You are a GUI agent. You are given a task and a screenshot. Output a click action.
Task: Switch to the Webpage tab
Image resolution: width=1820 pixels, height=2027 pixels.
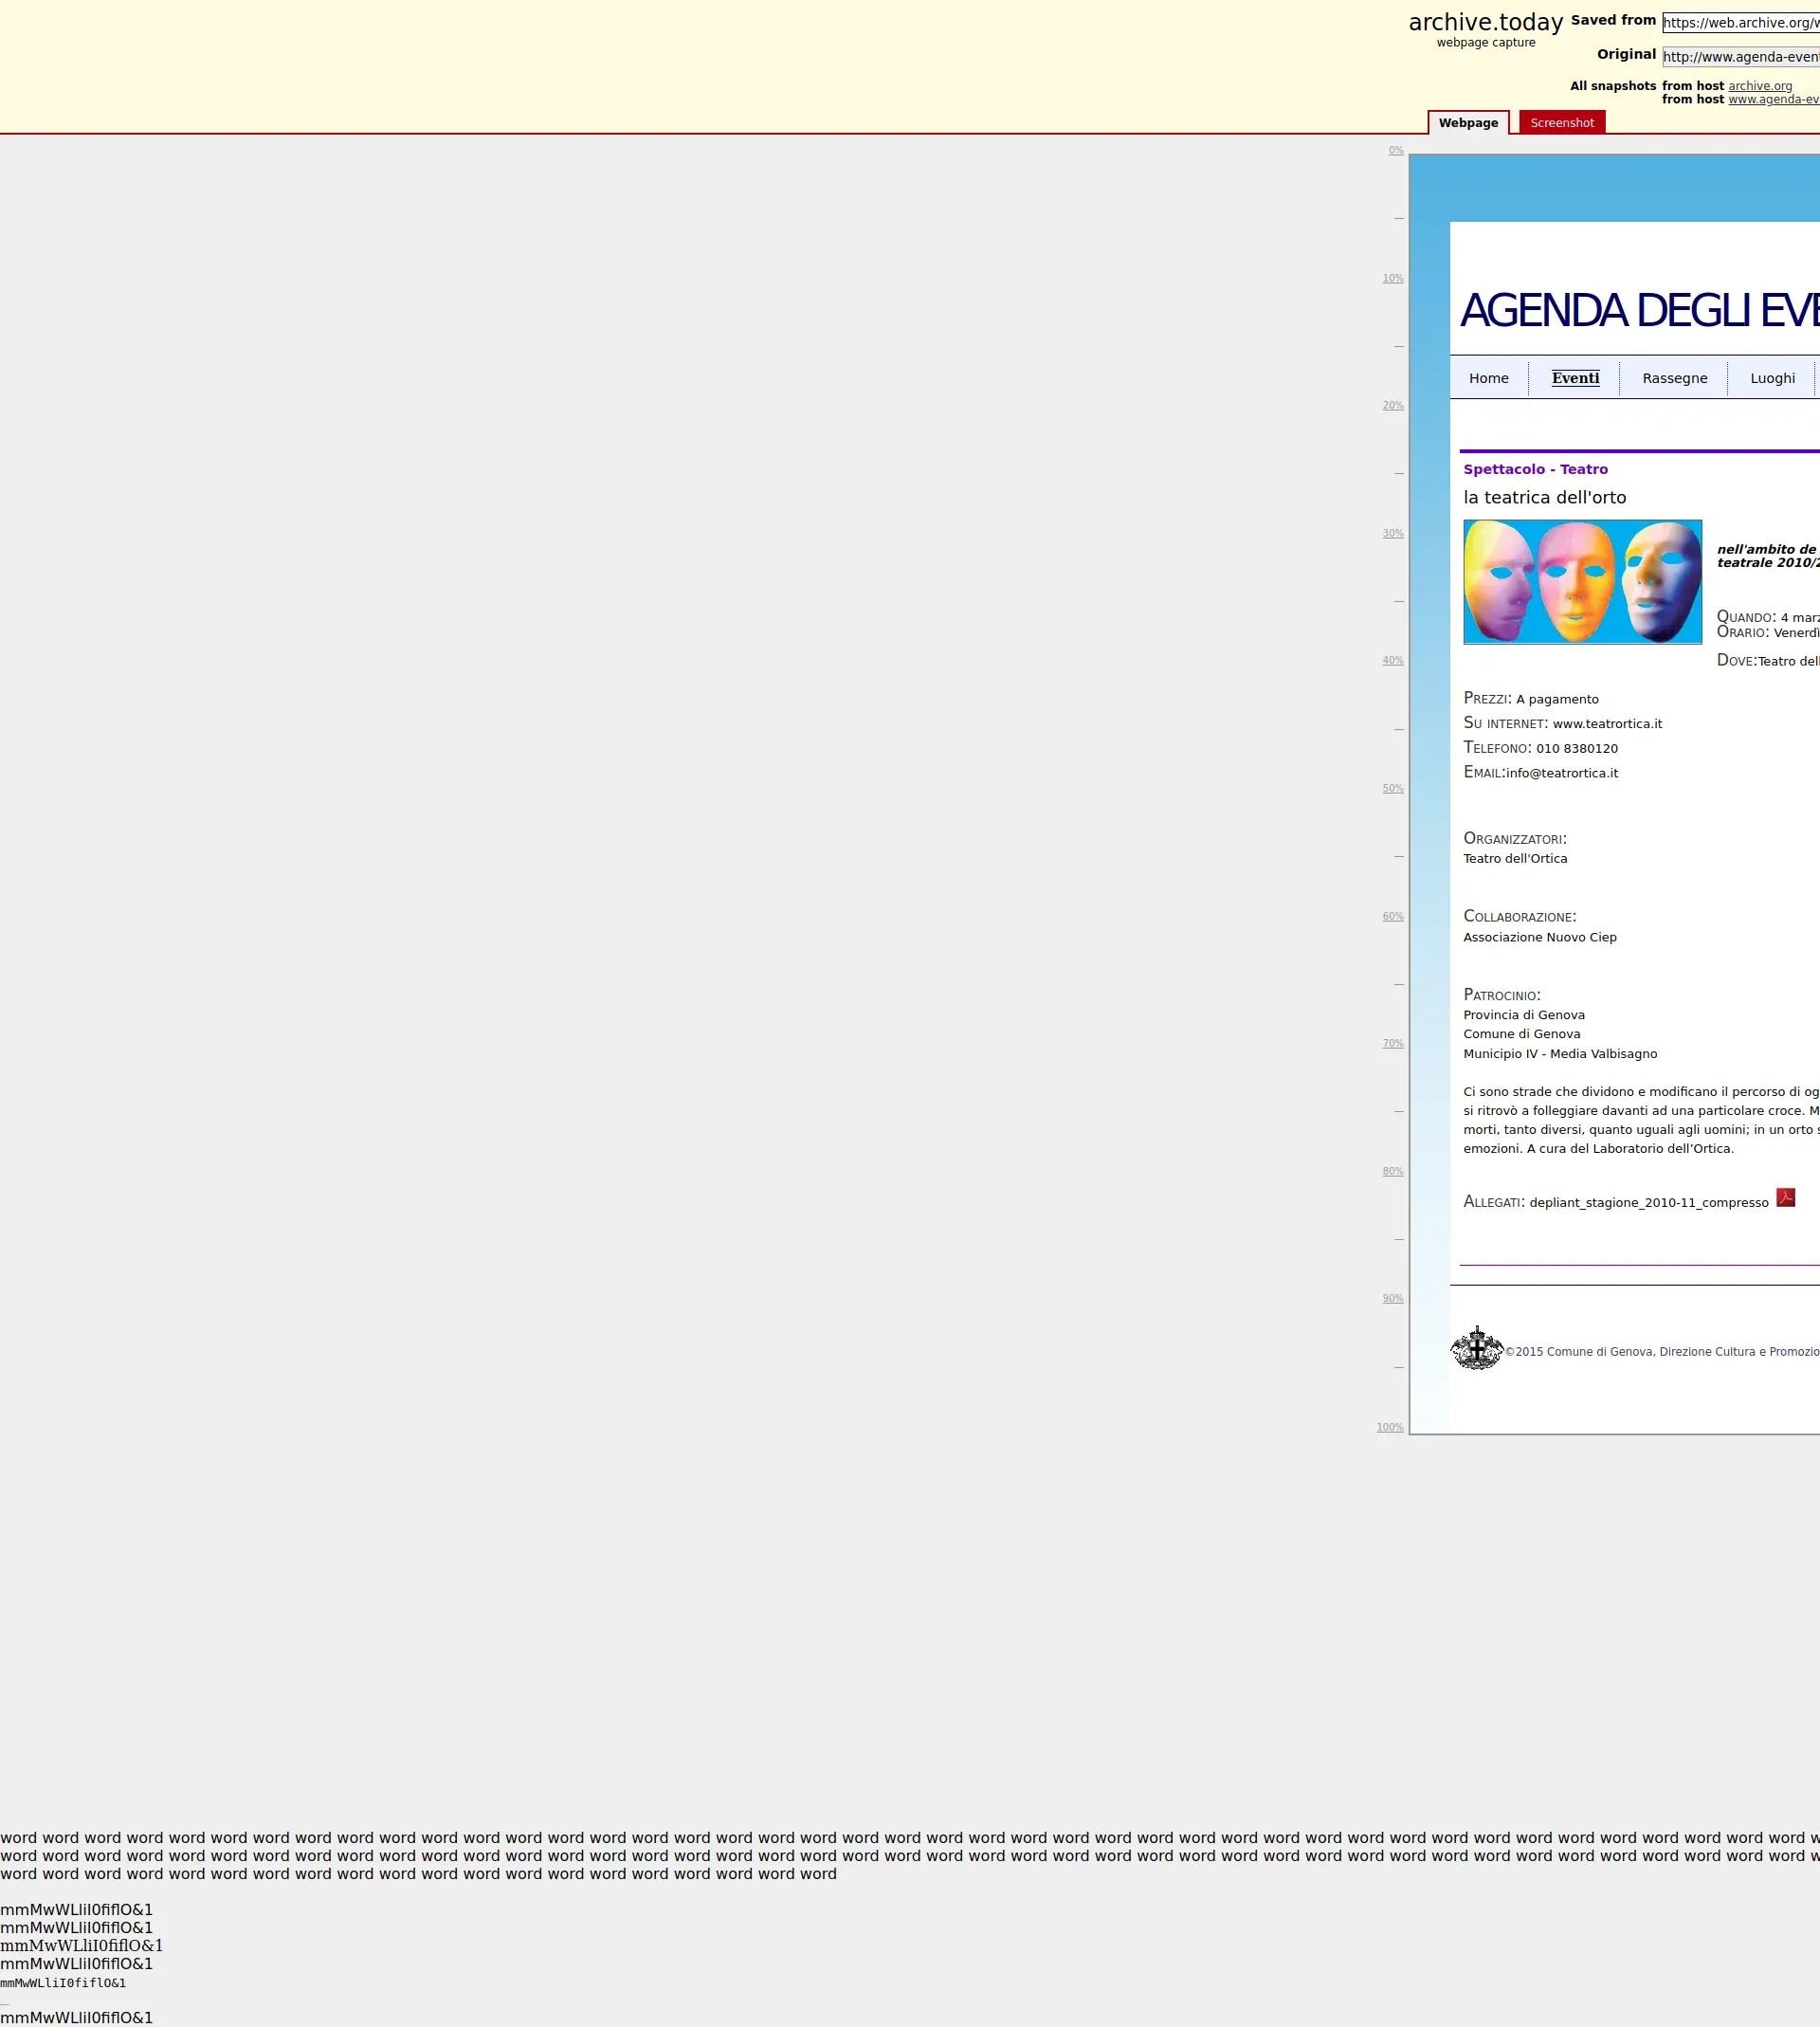point(1468,123)
